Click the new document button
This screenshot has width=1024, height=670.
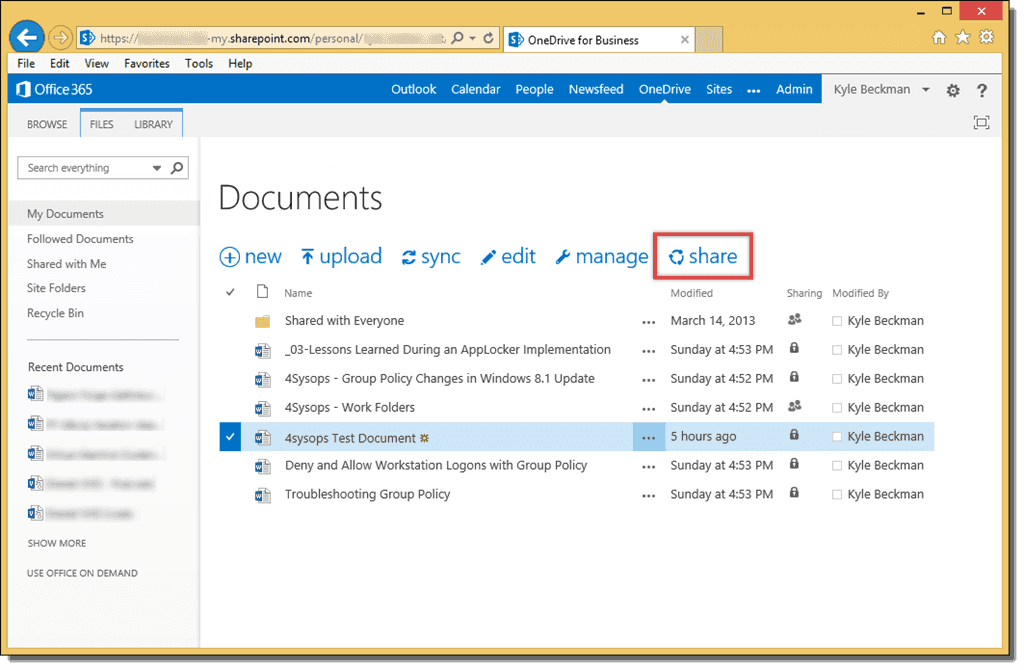(250, 256)
